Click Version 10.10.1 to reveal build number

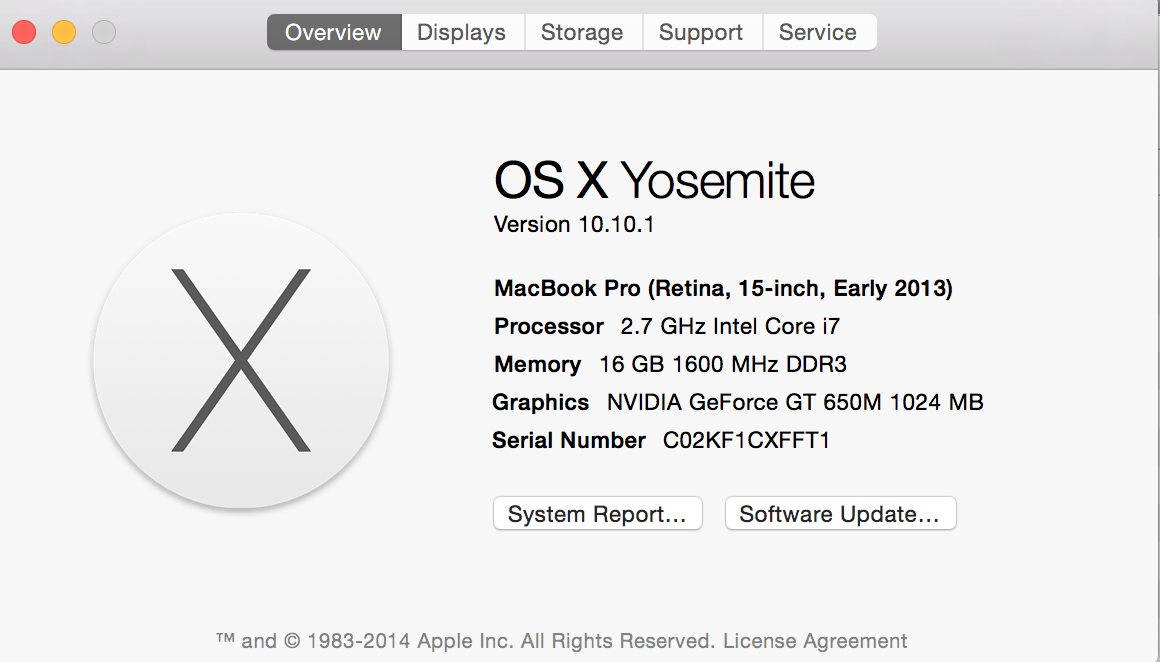[574, 224]
